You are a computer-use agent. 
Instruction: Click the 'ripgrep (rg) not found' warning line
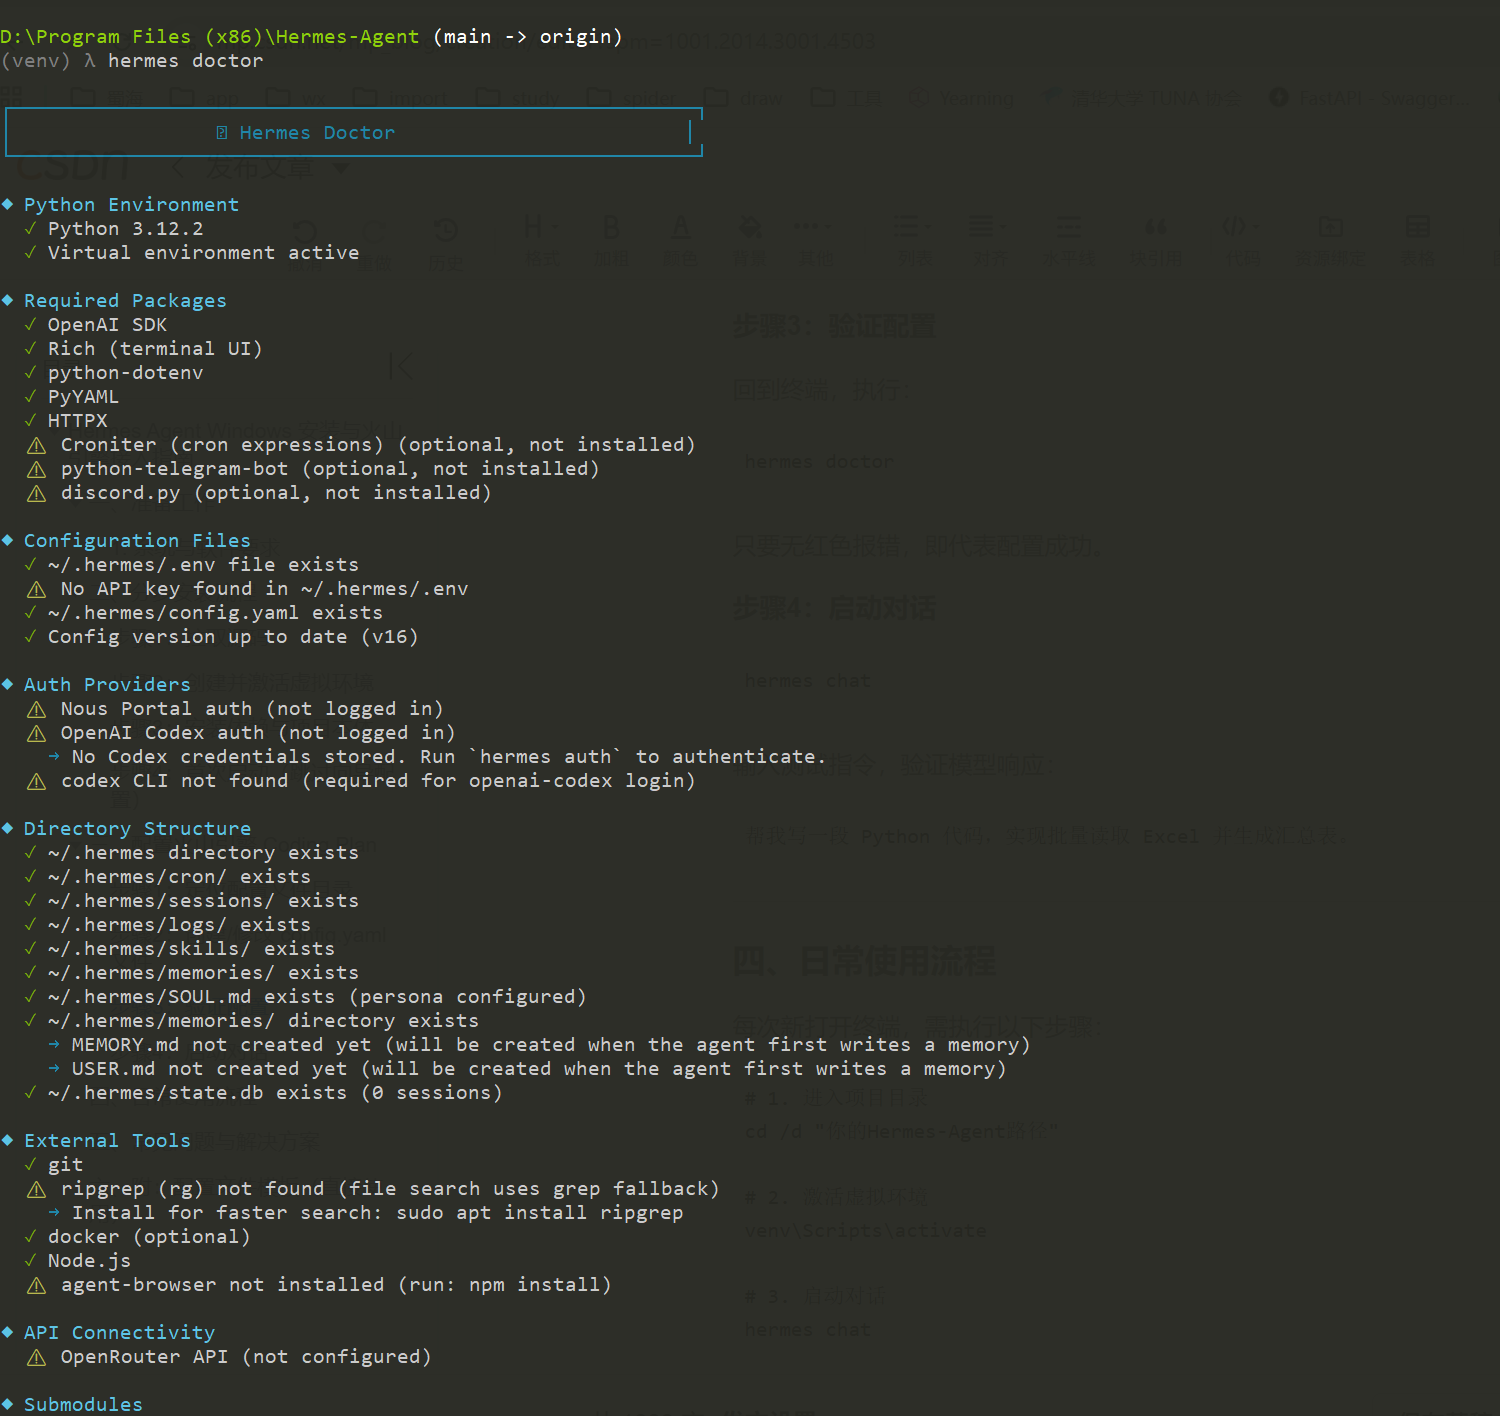390,1189
